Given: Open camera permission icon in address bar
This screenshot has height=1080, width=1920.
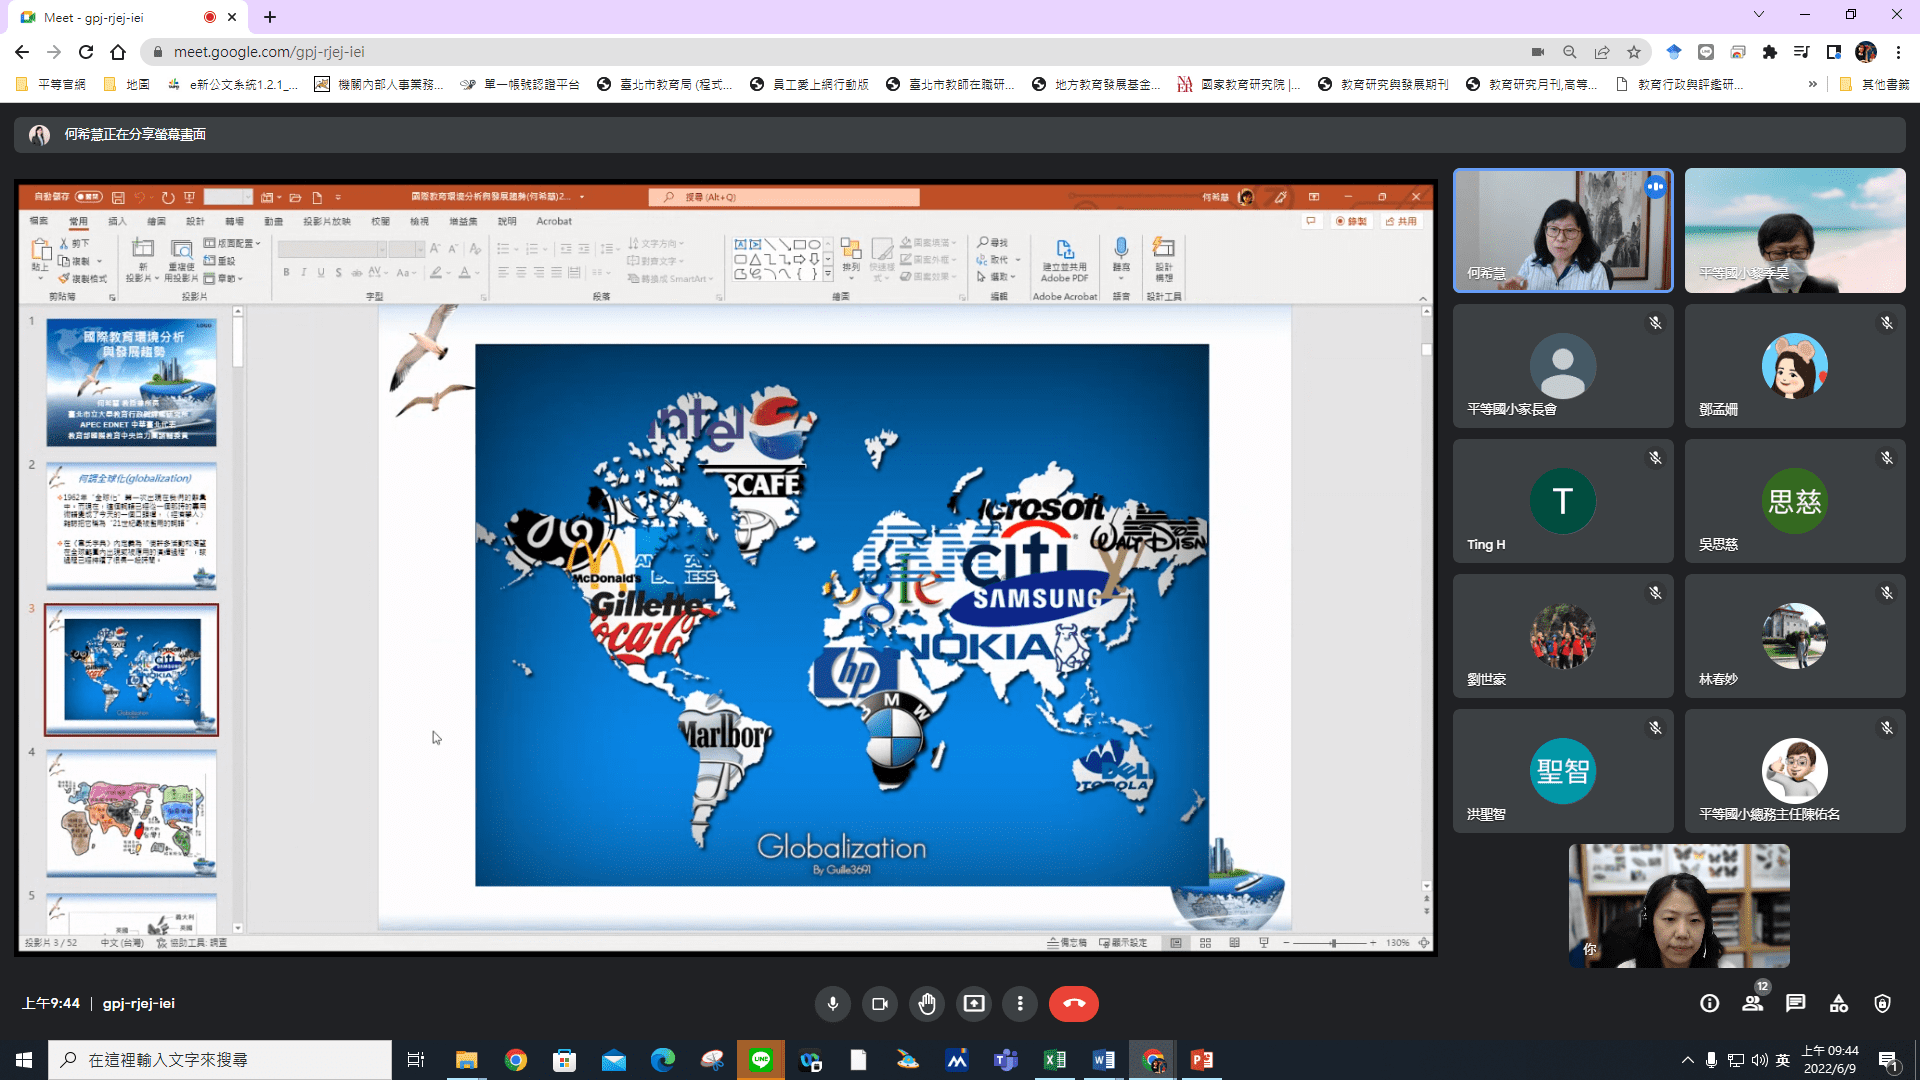Looking at the screenshot, I should [x=1538, y=52].
